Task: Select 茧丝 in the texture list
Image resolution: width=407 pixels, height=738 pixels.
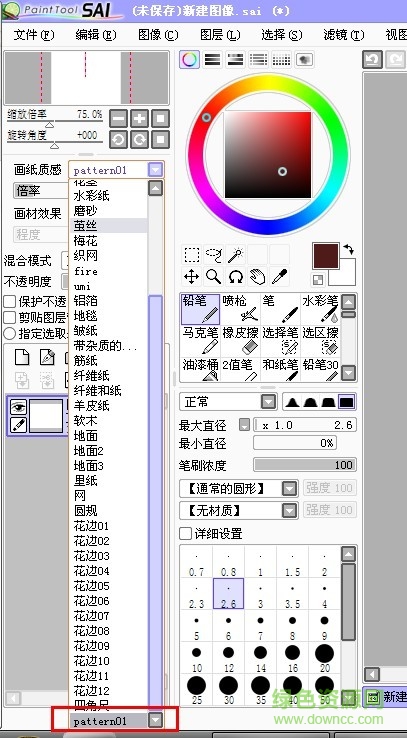Action: coord(110,225)
